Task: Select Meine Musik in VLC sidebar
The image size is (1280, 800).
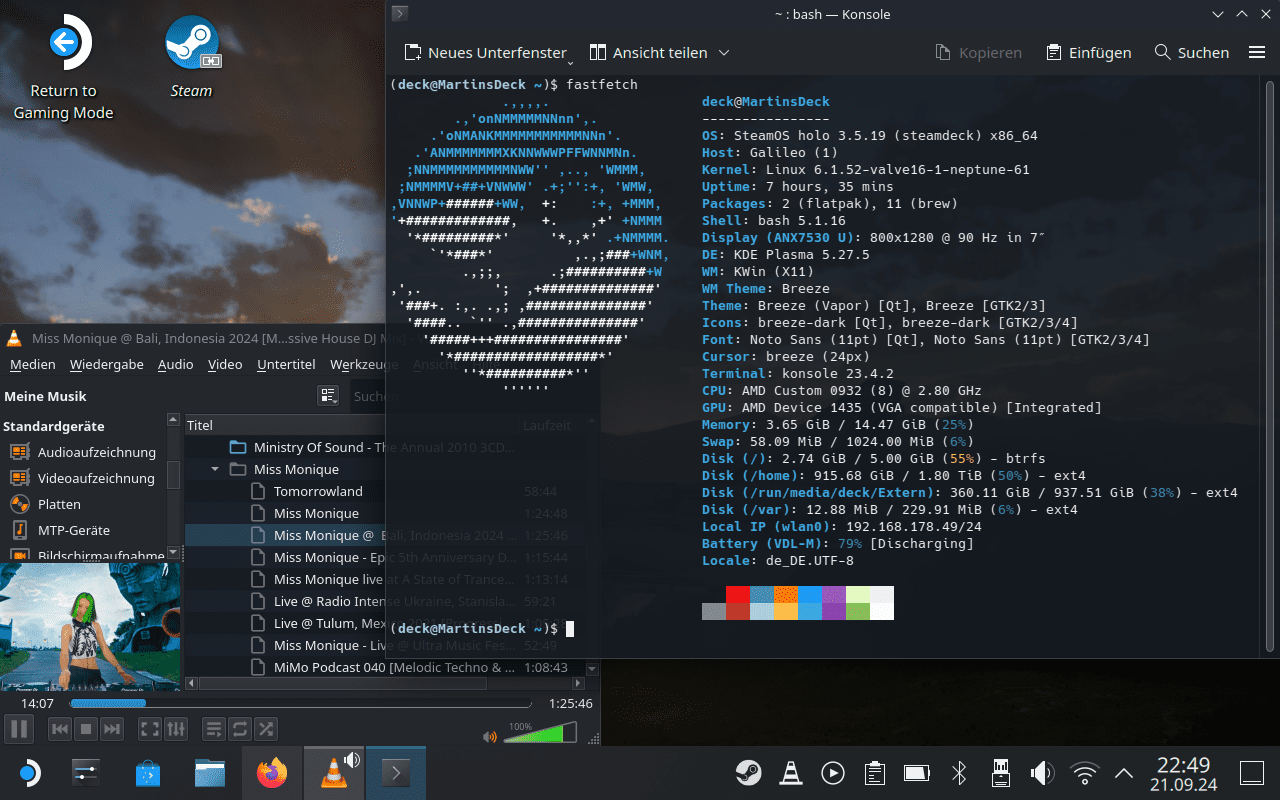Action: 45,396
